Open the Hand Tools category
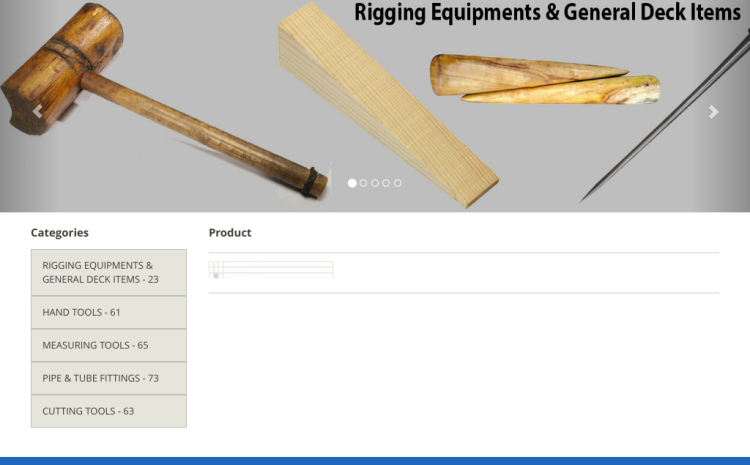 [x=109, y=312]
